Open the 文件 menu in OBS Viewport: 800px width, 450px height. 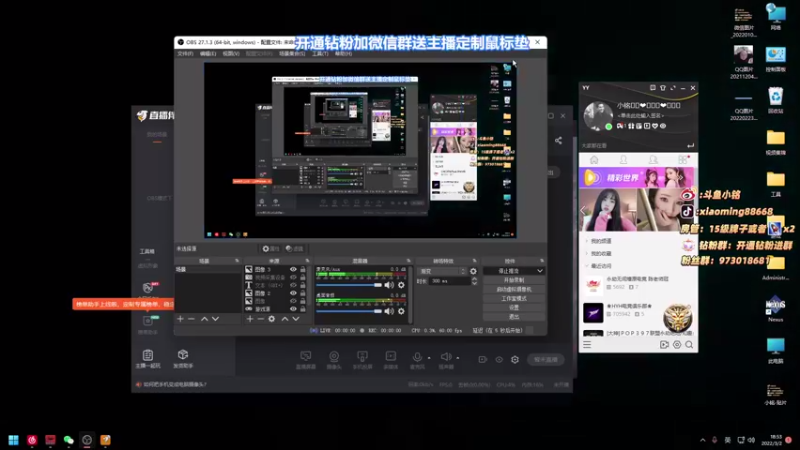tap(185, 54)
